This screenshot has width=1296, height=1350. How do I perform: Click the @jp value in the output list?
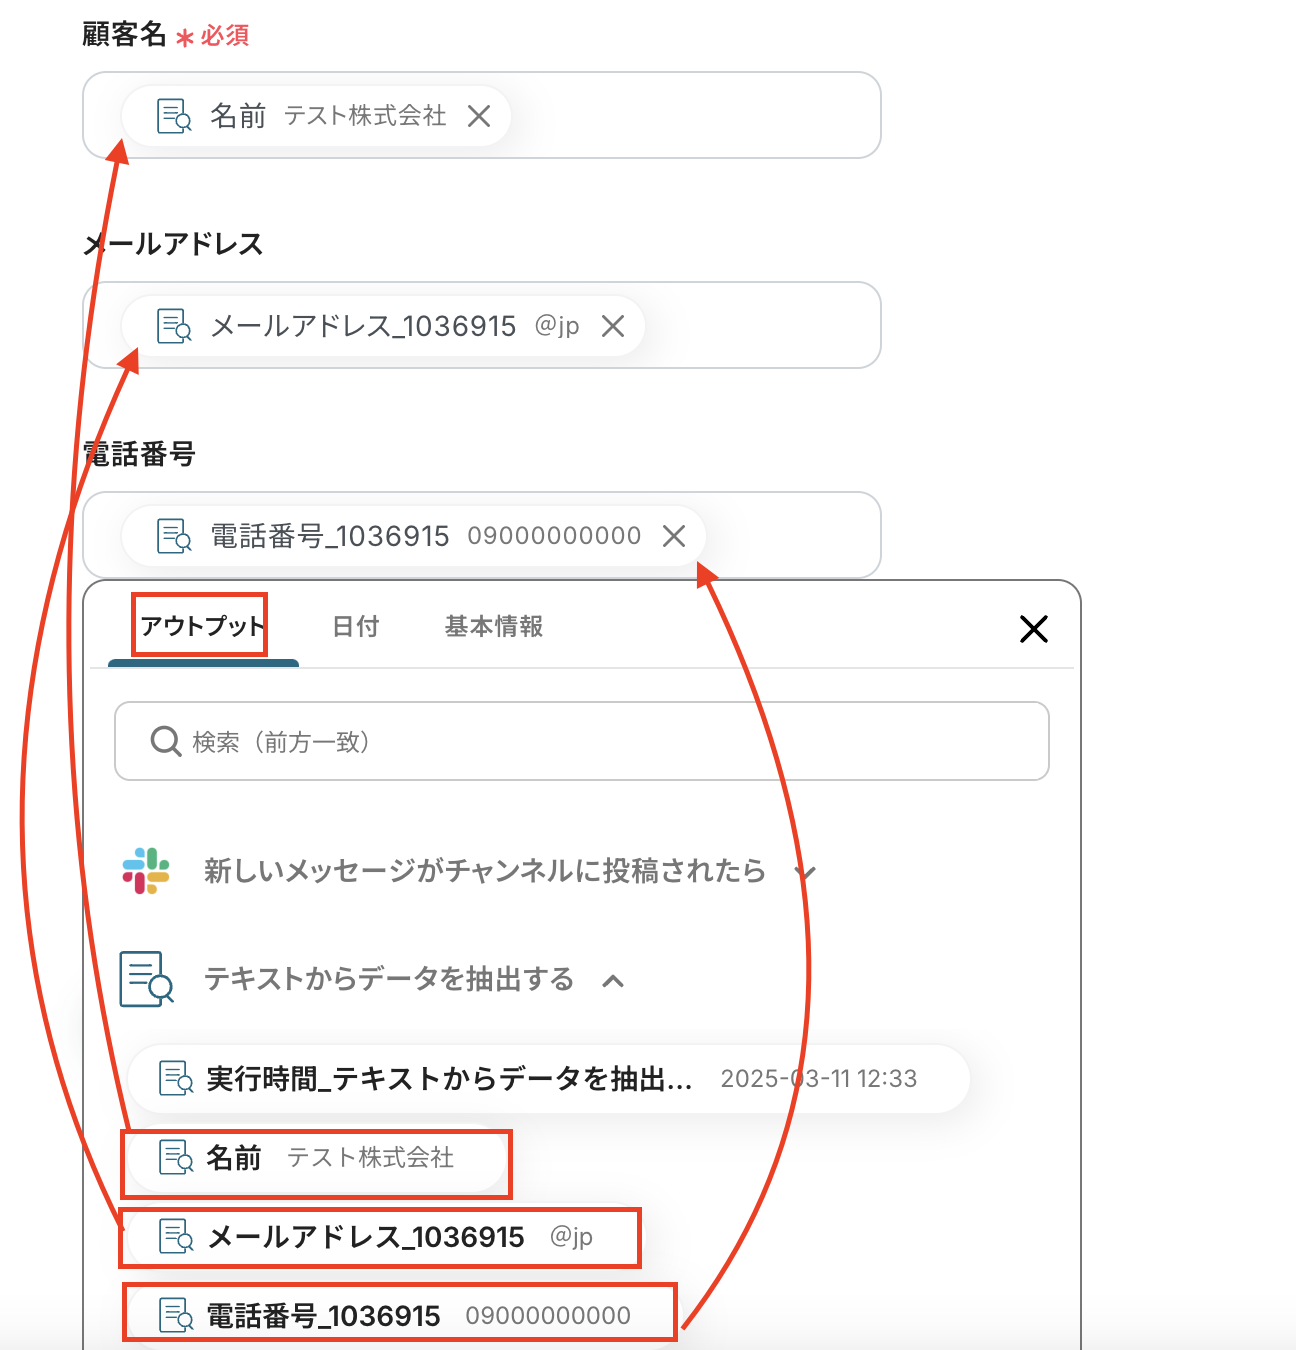point(571,1238)
